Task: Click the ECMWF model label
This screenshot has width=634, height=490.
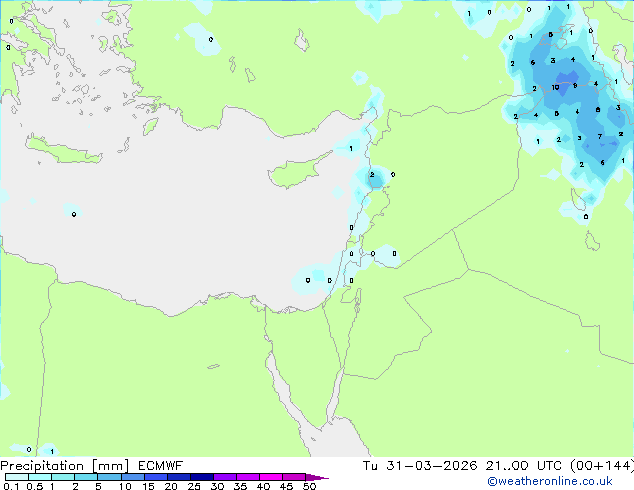Action: tap(161, 466)
